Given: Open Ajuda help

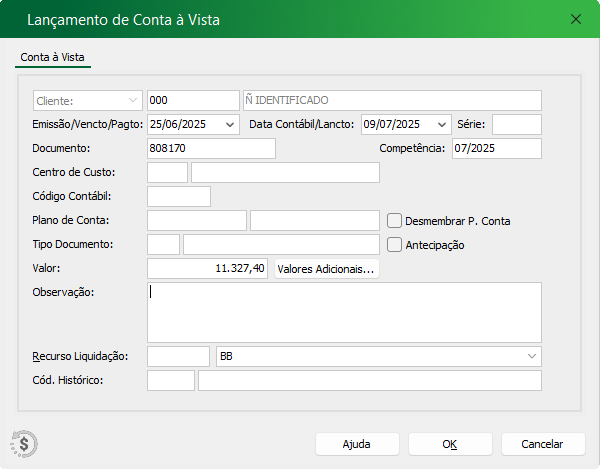Looking at the screenshot, I should 357,444.
